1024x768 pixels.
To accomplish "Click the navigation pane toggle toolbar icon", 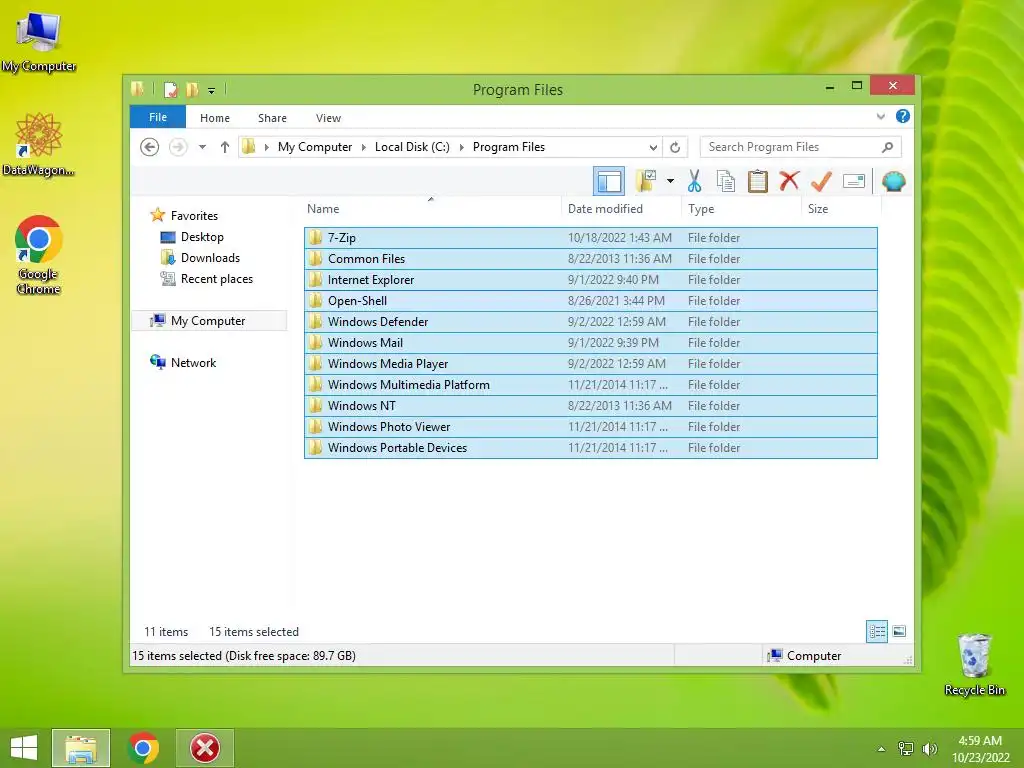I will pyautogui.click(x=609, y=181).
